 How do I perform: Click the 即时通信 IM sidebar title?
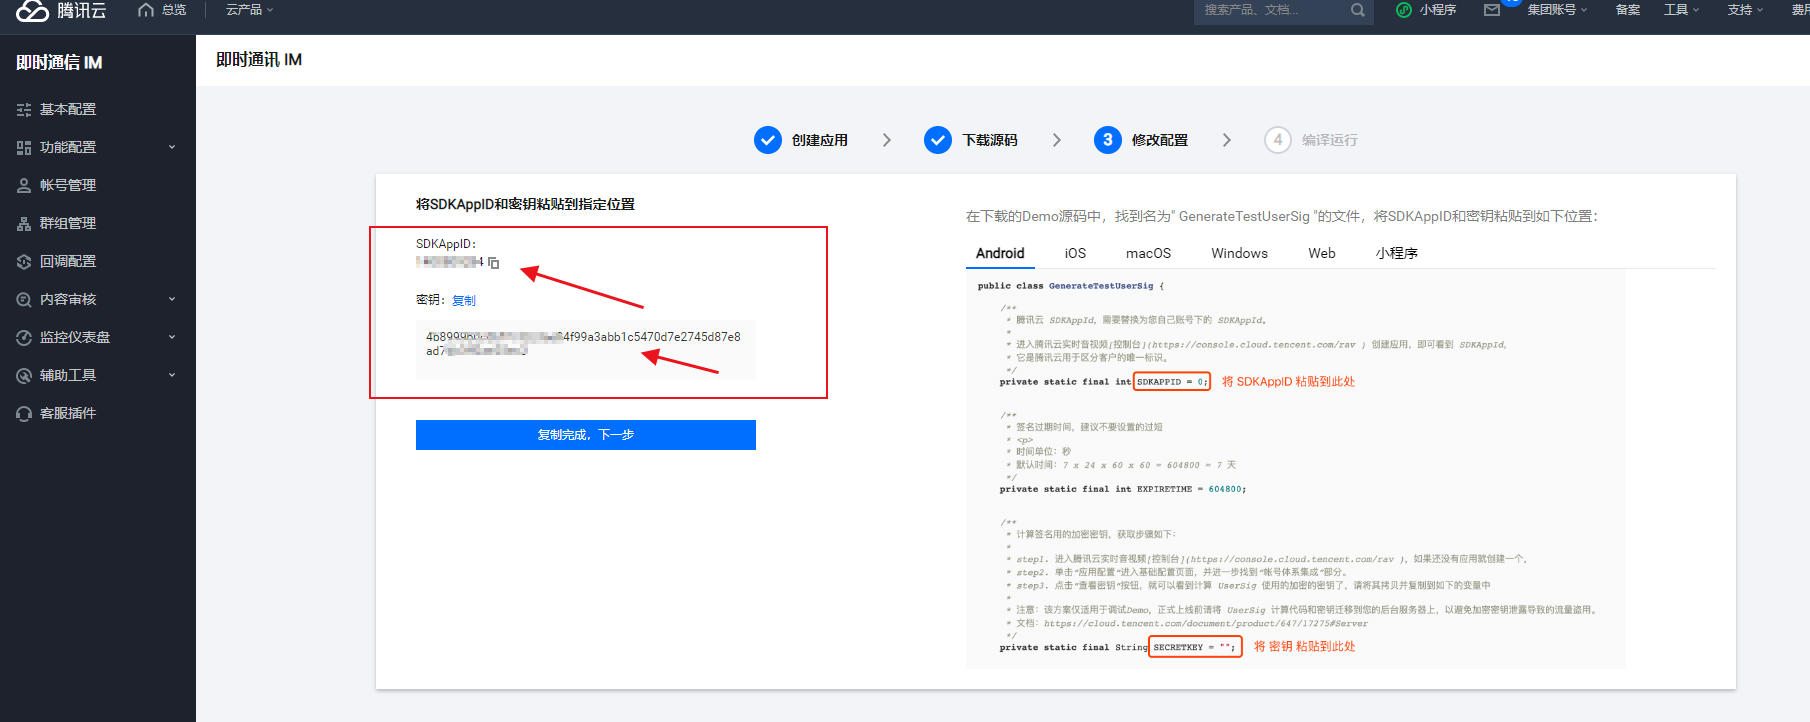pyautogui.click(x=60, y=63)
